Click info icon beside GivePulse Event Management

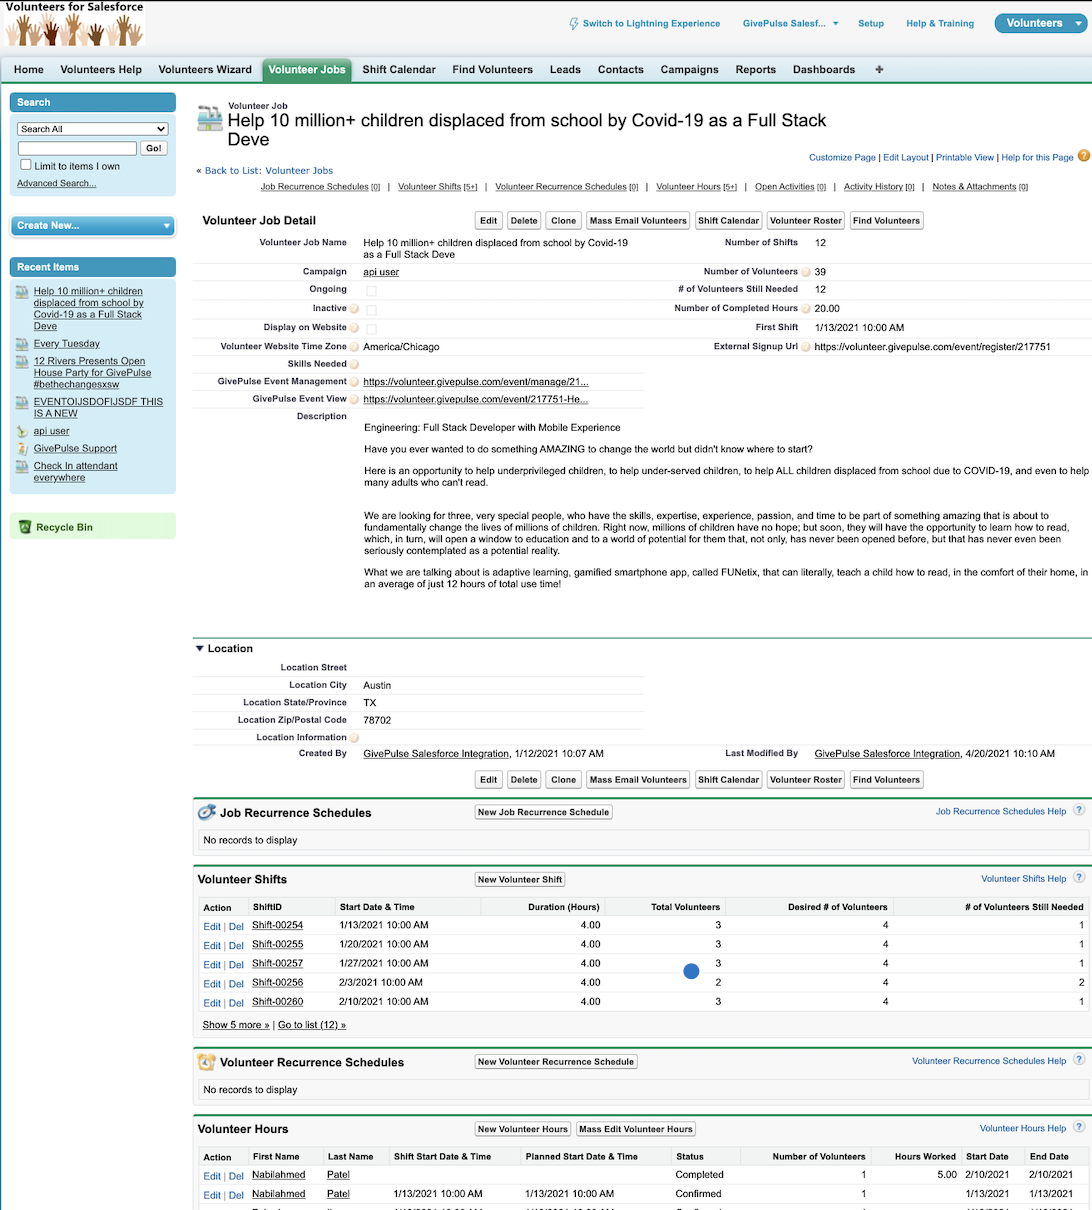[354, 382]
